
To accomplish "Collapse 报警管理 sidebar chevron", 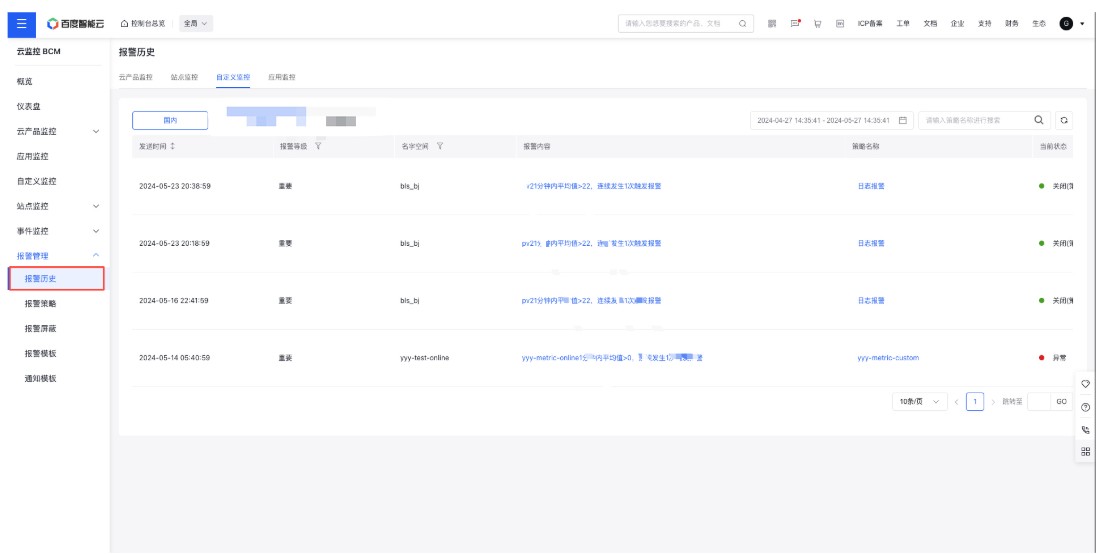I will (x=96, y=255).
